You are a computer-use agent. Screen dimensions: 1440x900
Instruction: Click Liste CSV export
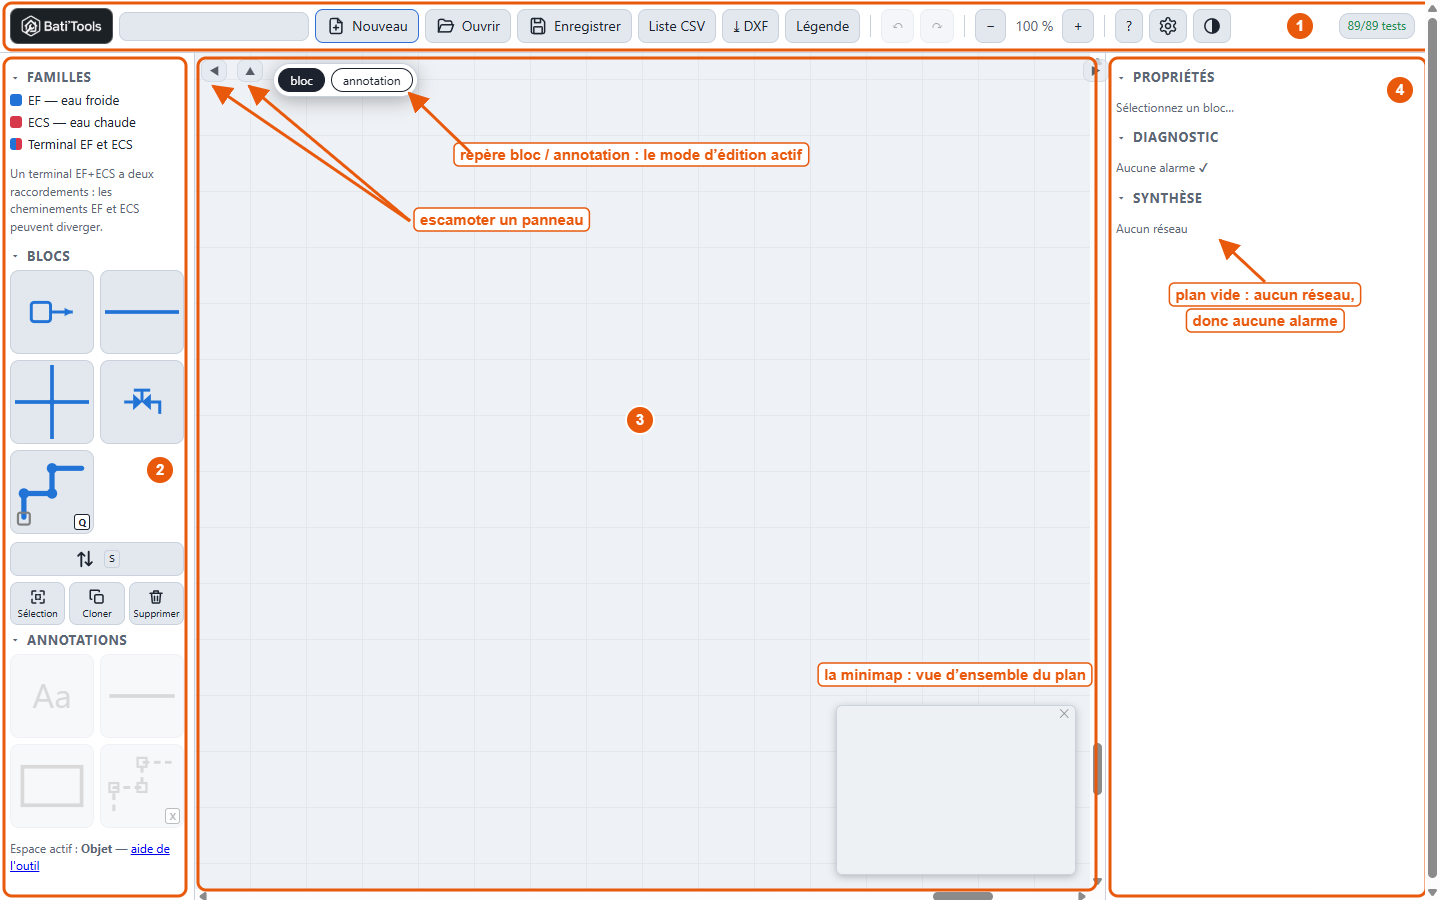tap(677, 26)
